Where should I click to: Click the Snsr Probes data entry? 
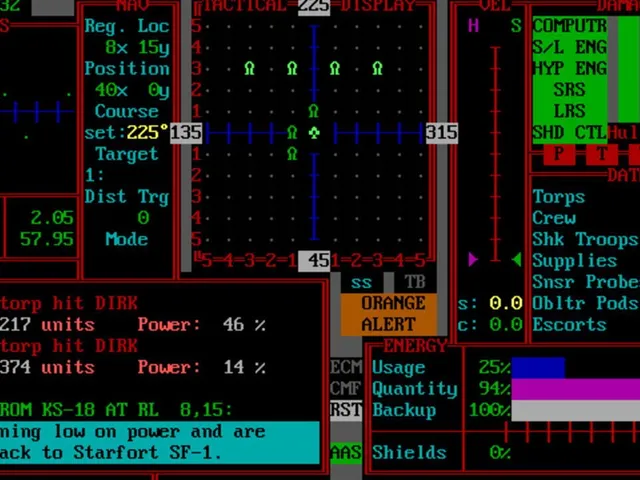[586, 282]
